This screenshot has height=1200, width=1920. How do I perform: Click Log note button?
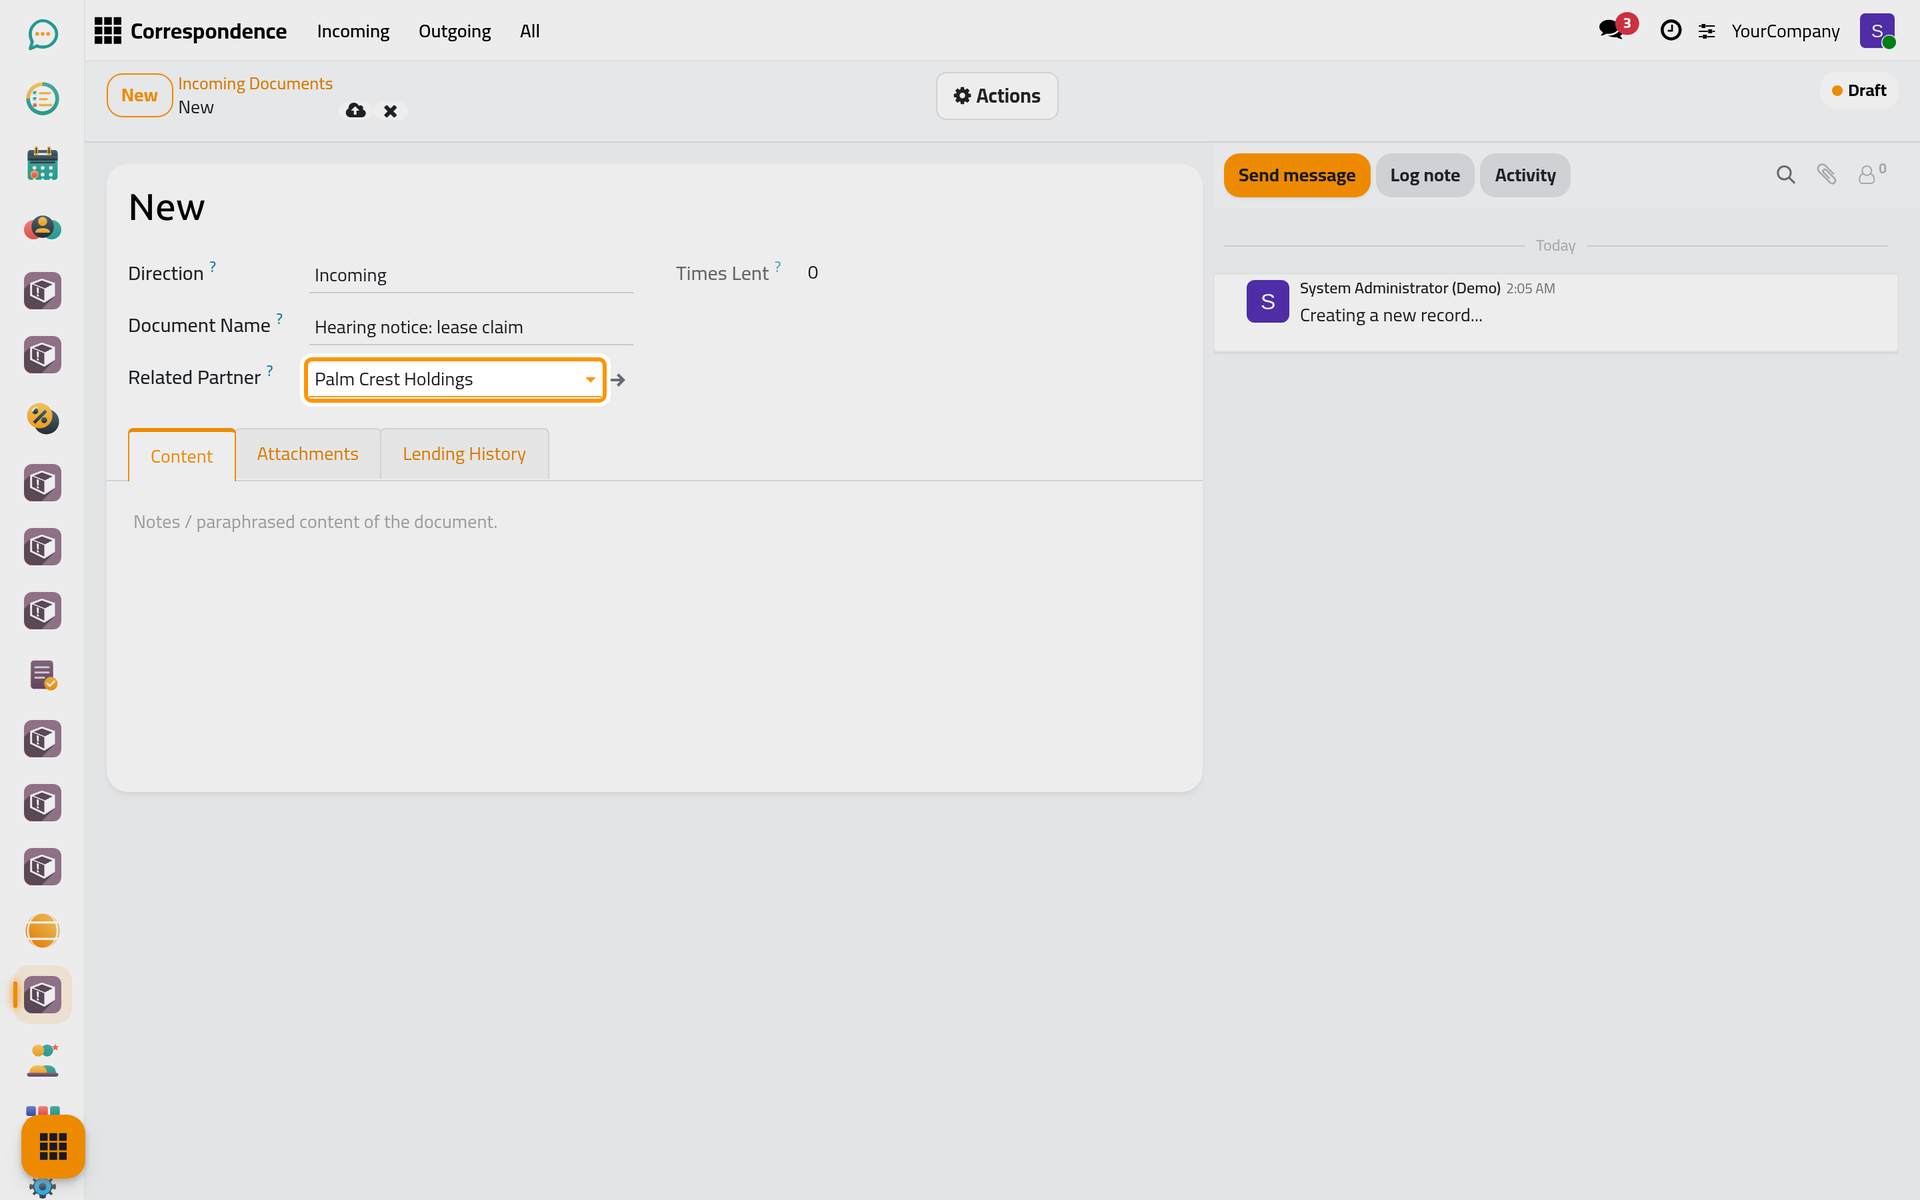point(1425,175)
